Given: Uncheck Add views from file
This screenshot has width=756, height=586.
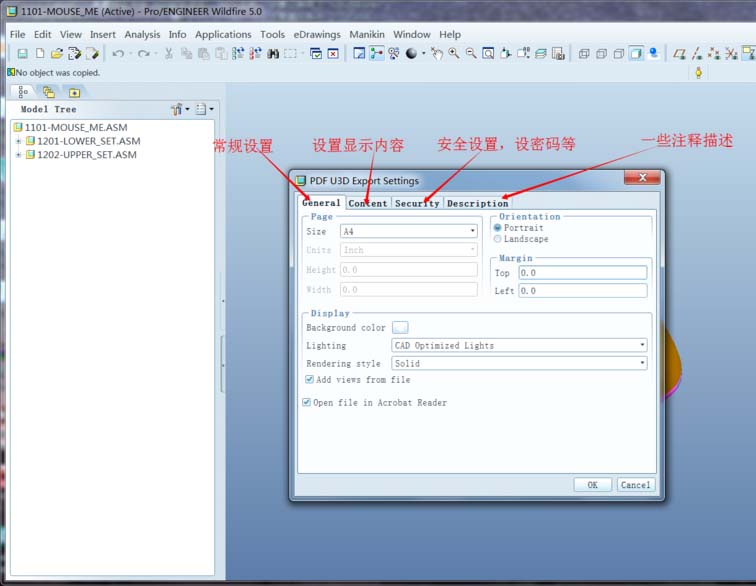Looking at the screenshot, I should pos(309,380).
